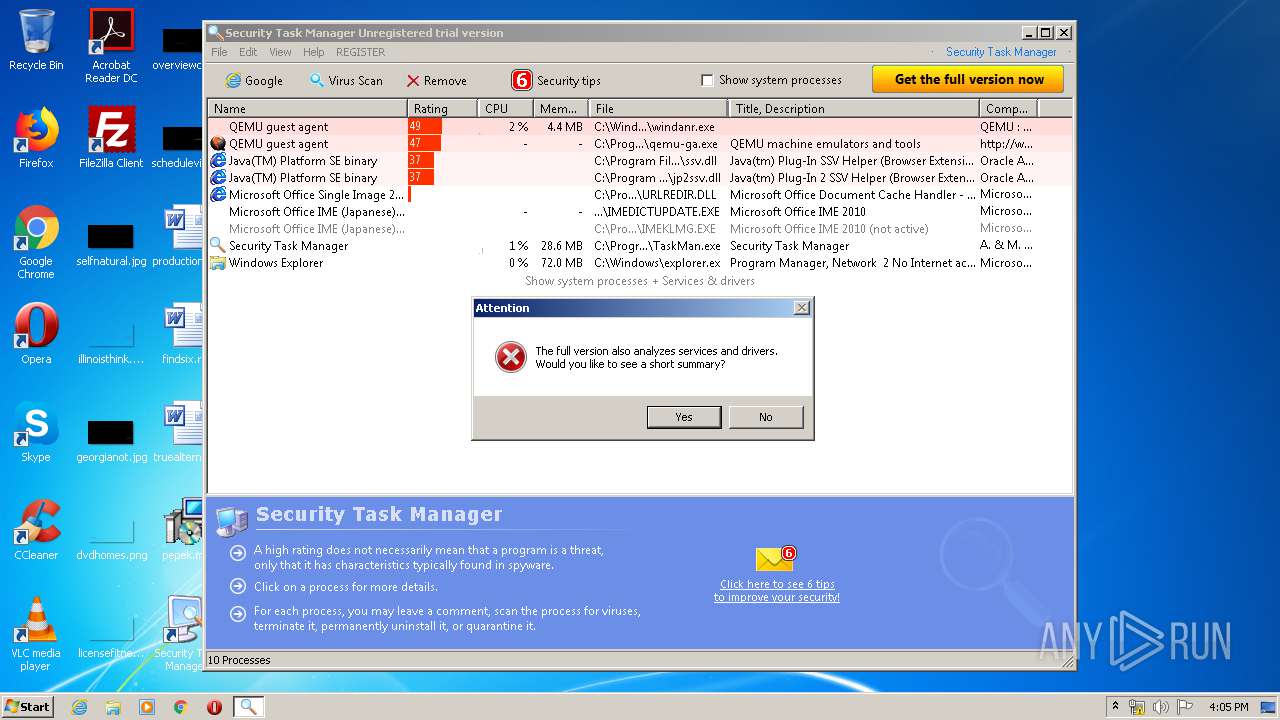Sort the list by Name column

[307, 108]
